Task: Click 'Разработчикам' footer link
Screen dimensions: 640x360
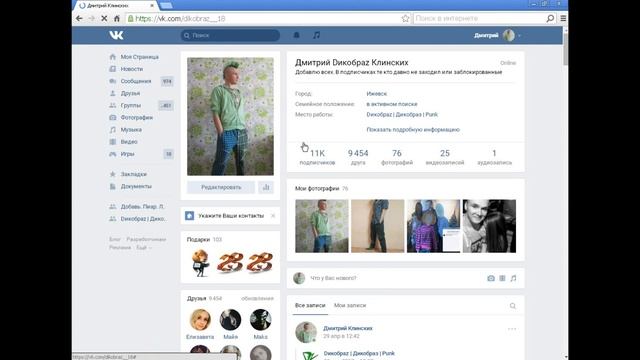Action: tap(146, 239)
